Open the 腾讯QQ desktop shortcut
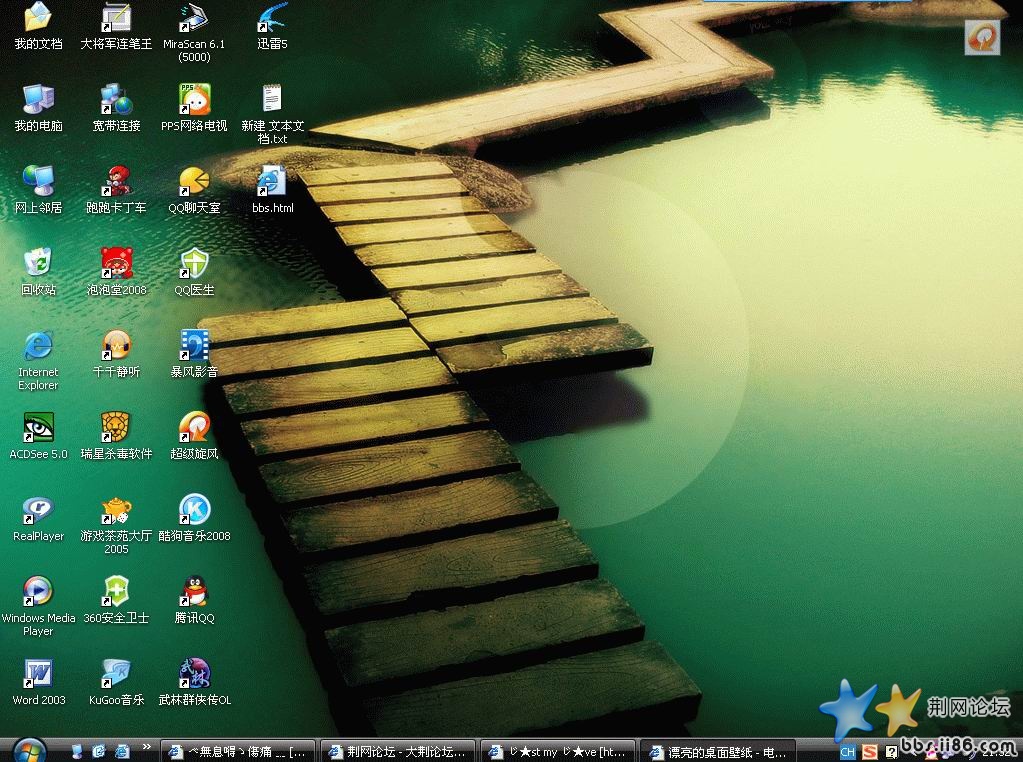Image resolution: width=1023 pixels, height=762 pixels. tap(194, 591)
